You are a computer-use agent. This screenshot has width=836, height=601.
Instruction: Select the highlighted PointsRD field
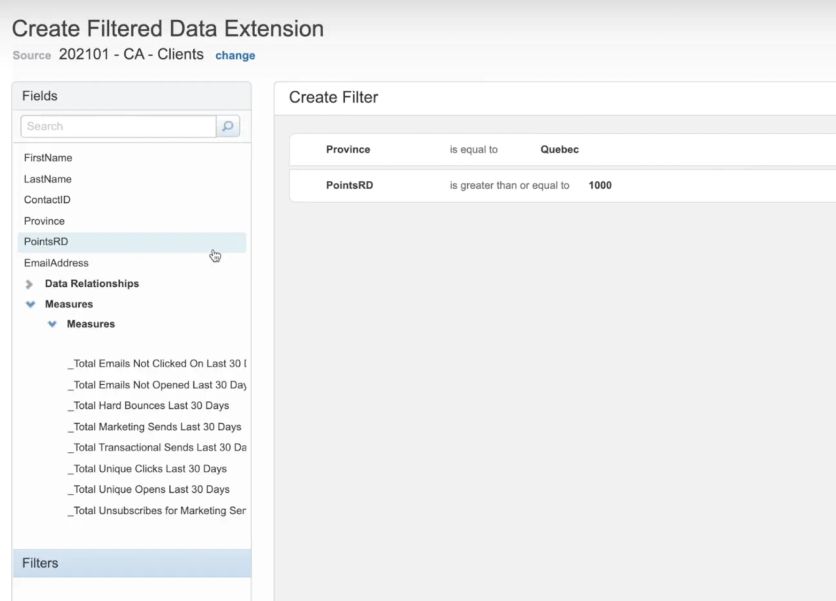[x=132, y=242]
